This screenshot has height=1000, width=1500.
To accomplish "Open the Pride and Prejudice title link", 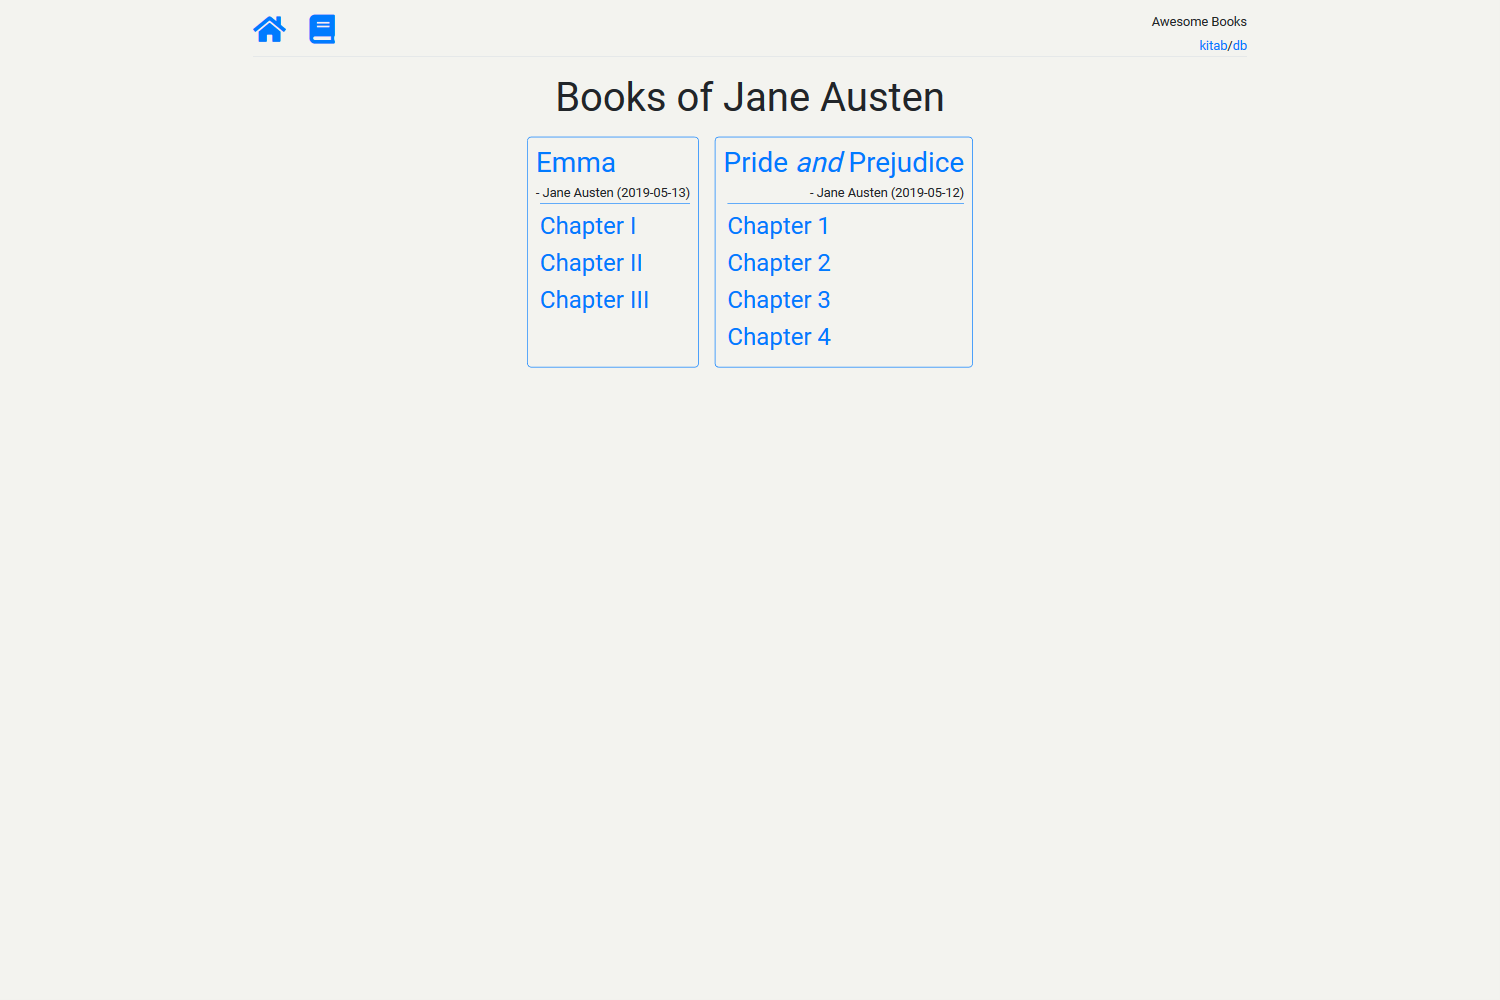I will click(x=844, y=162).
